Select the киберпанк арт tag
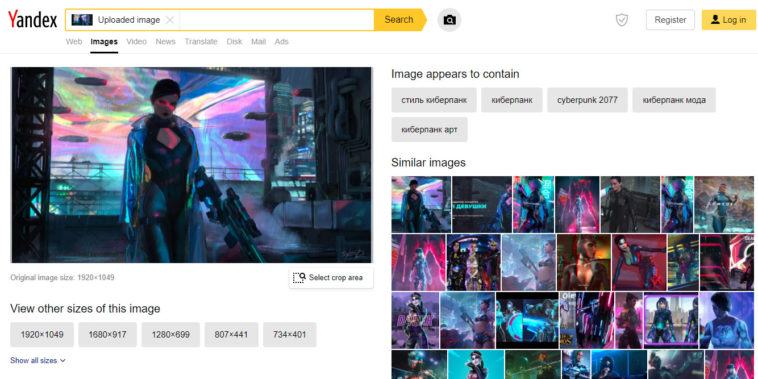 pos(429,130)
